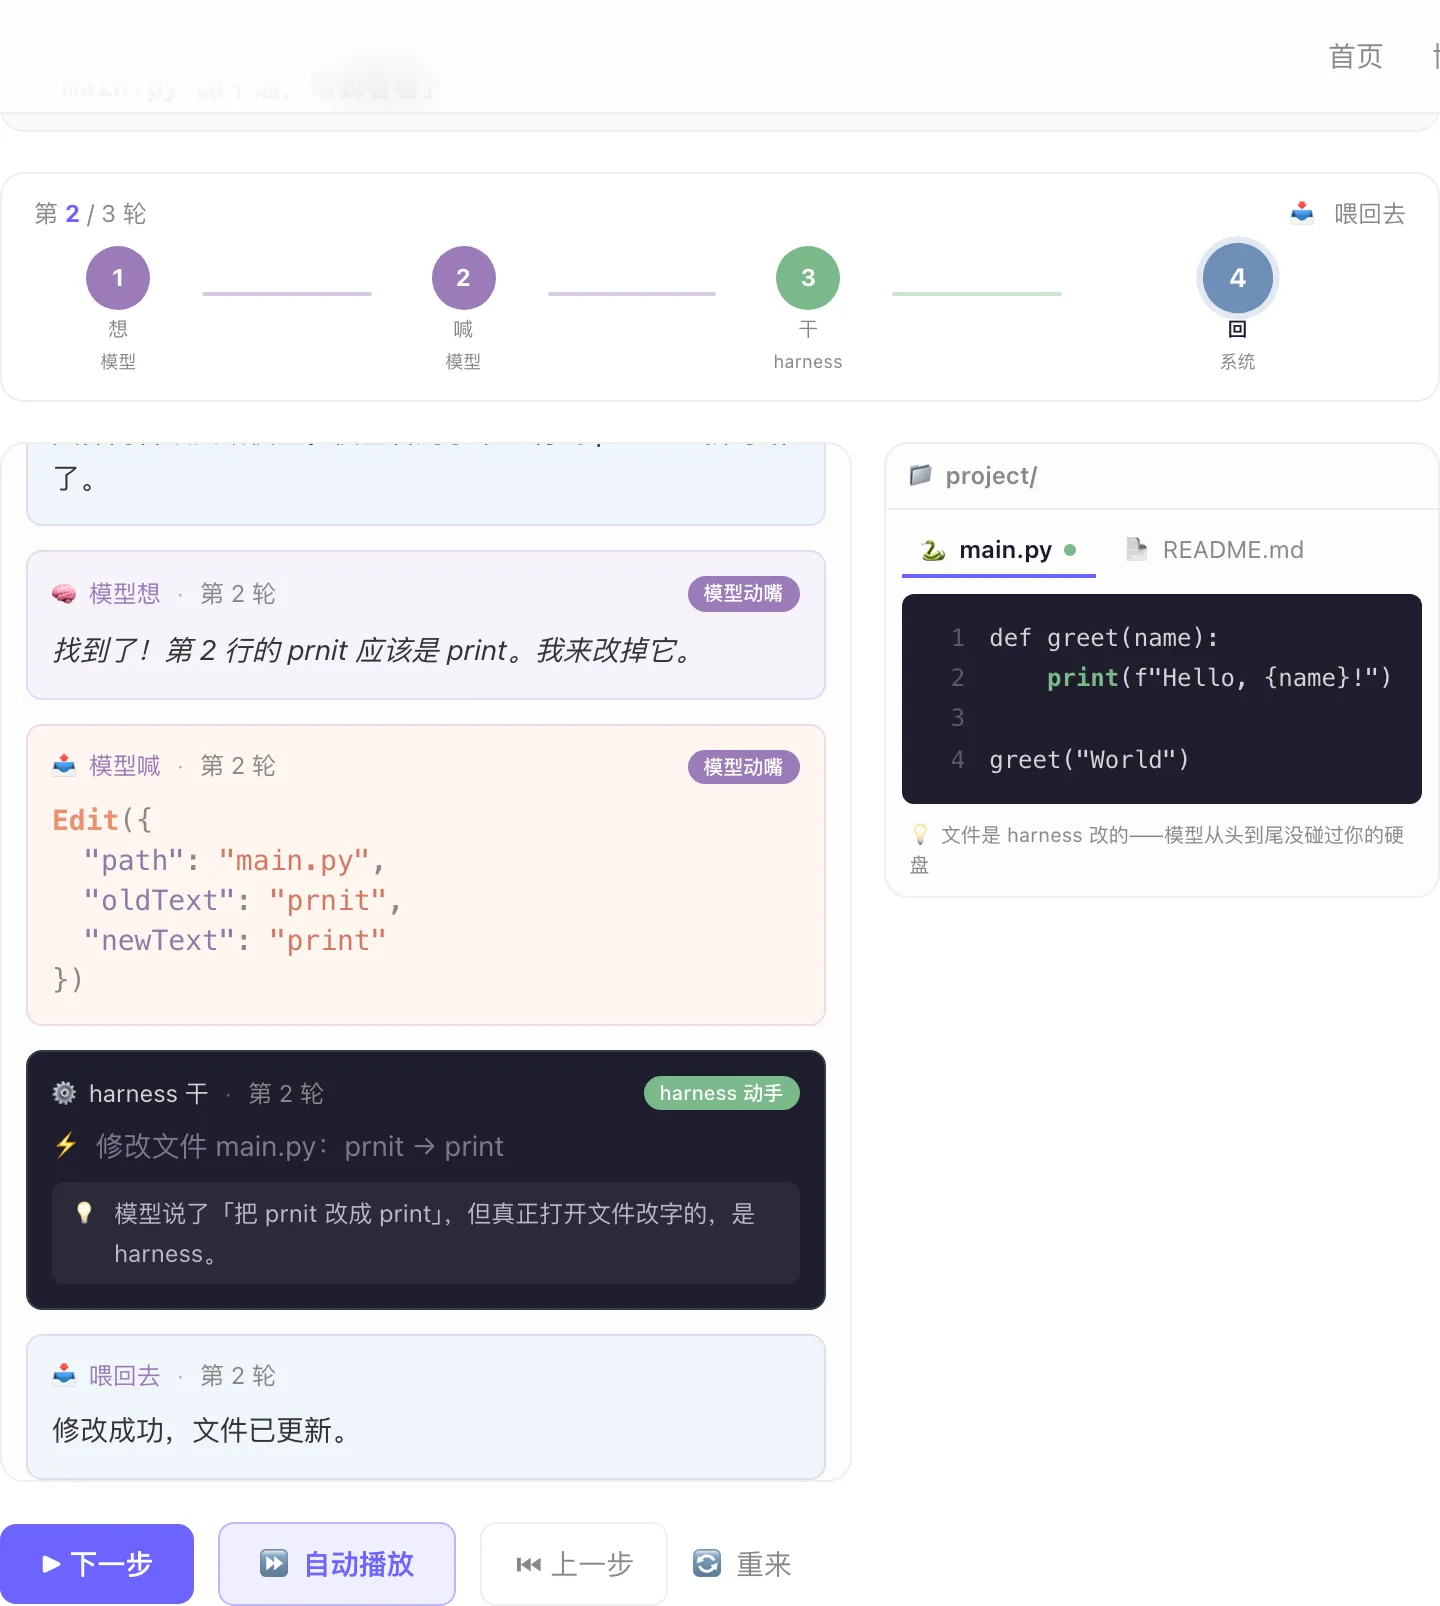Viewport: 1440px width, 1606px height.
Task: Click the "path": "main.py" line
Action: pyautogui.click(x=235, y=861)
